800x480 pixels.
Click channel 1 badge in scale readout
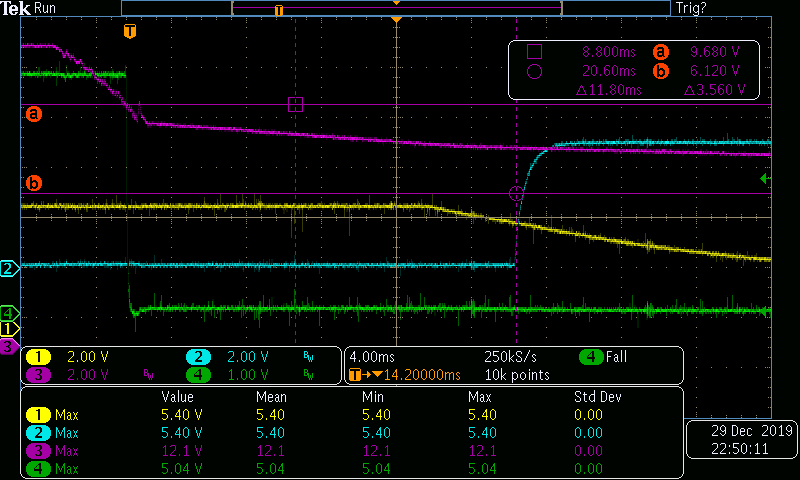coord(38,357)
